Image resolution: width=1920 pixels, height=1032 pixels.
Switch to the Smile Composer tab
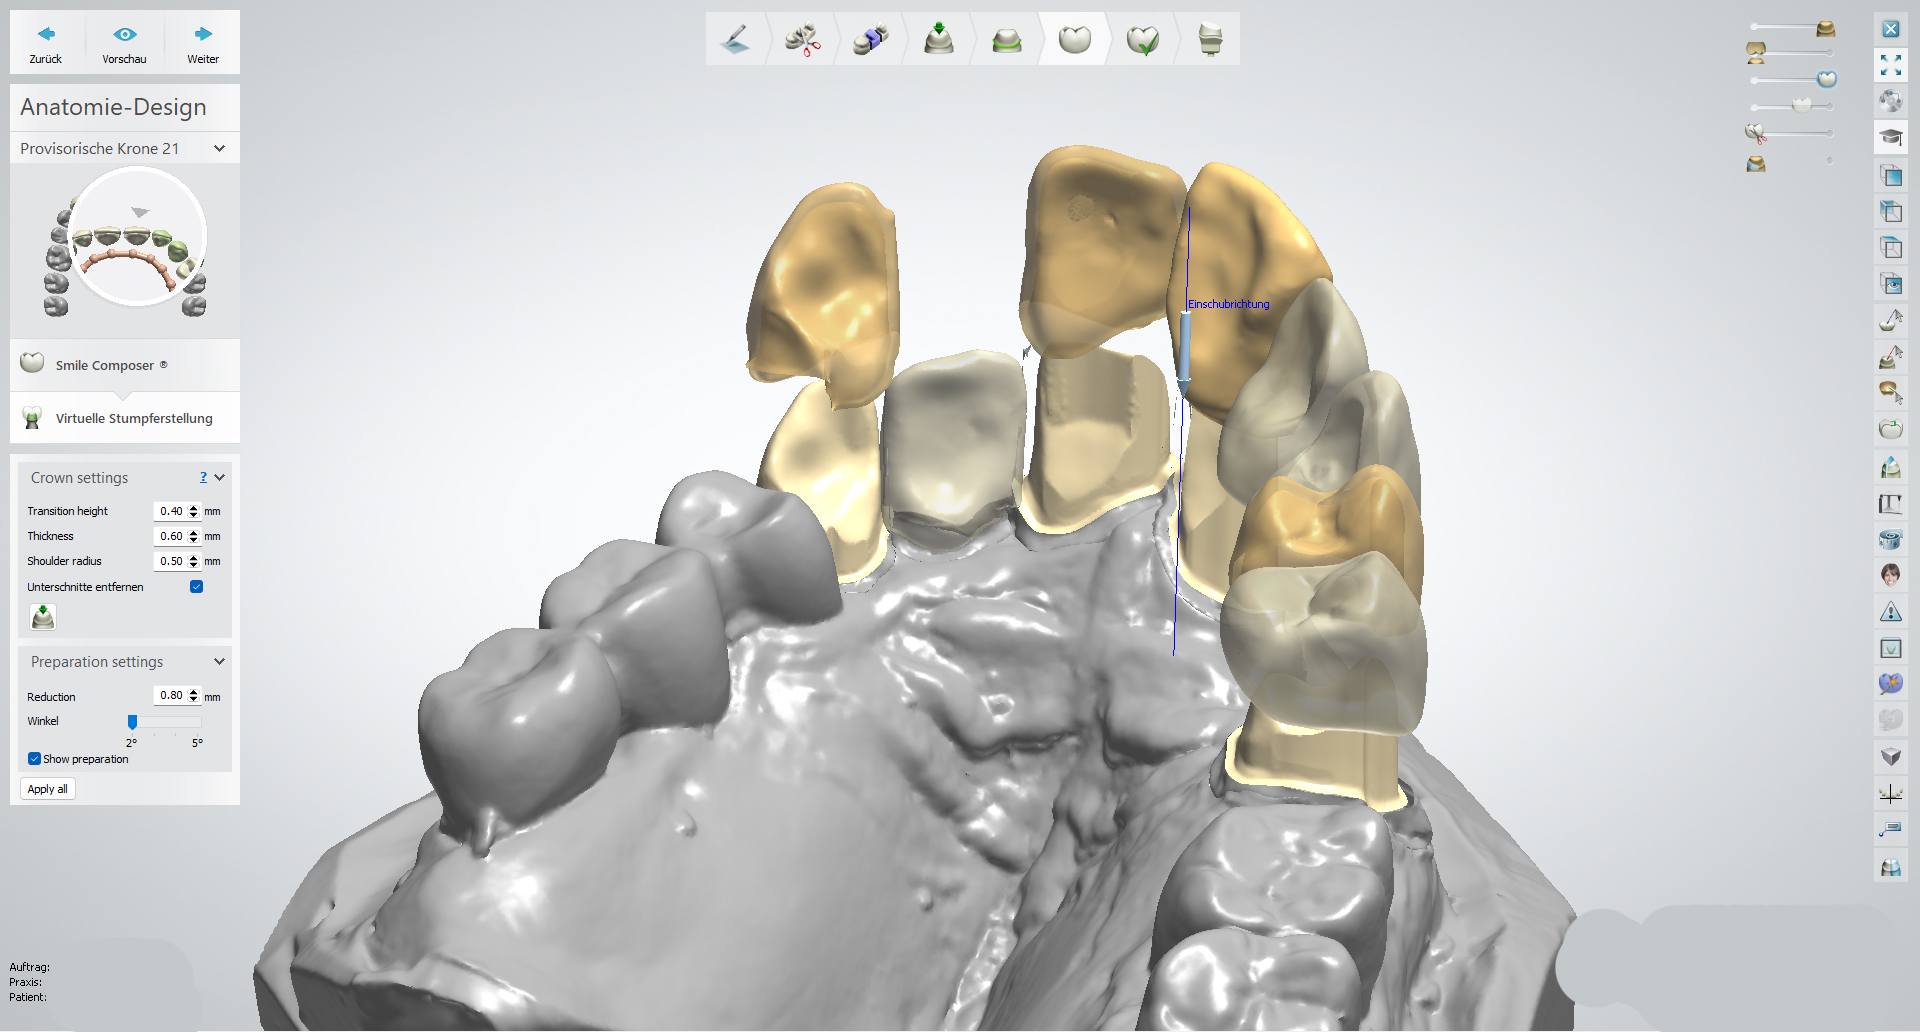coord(111,365)
